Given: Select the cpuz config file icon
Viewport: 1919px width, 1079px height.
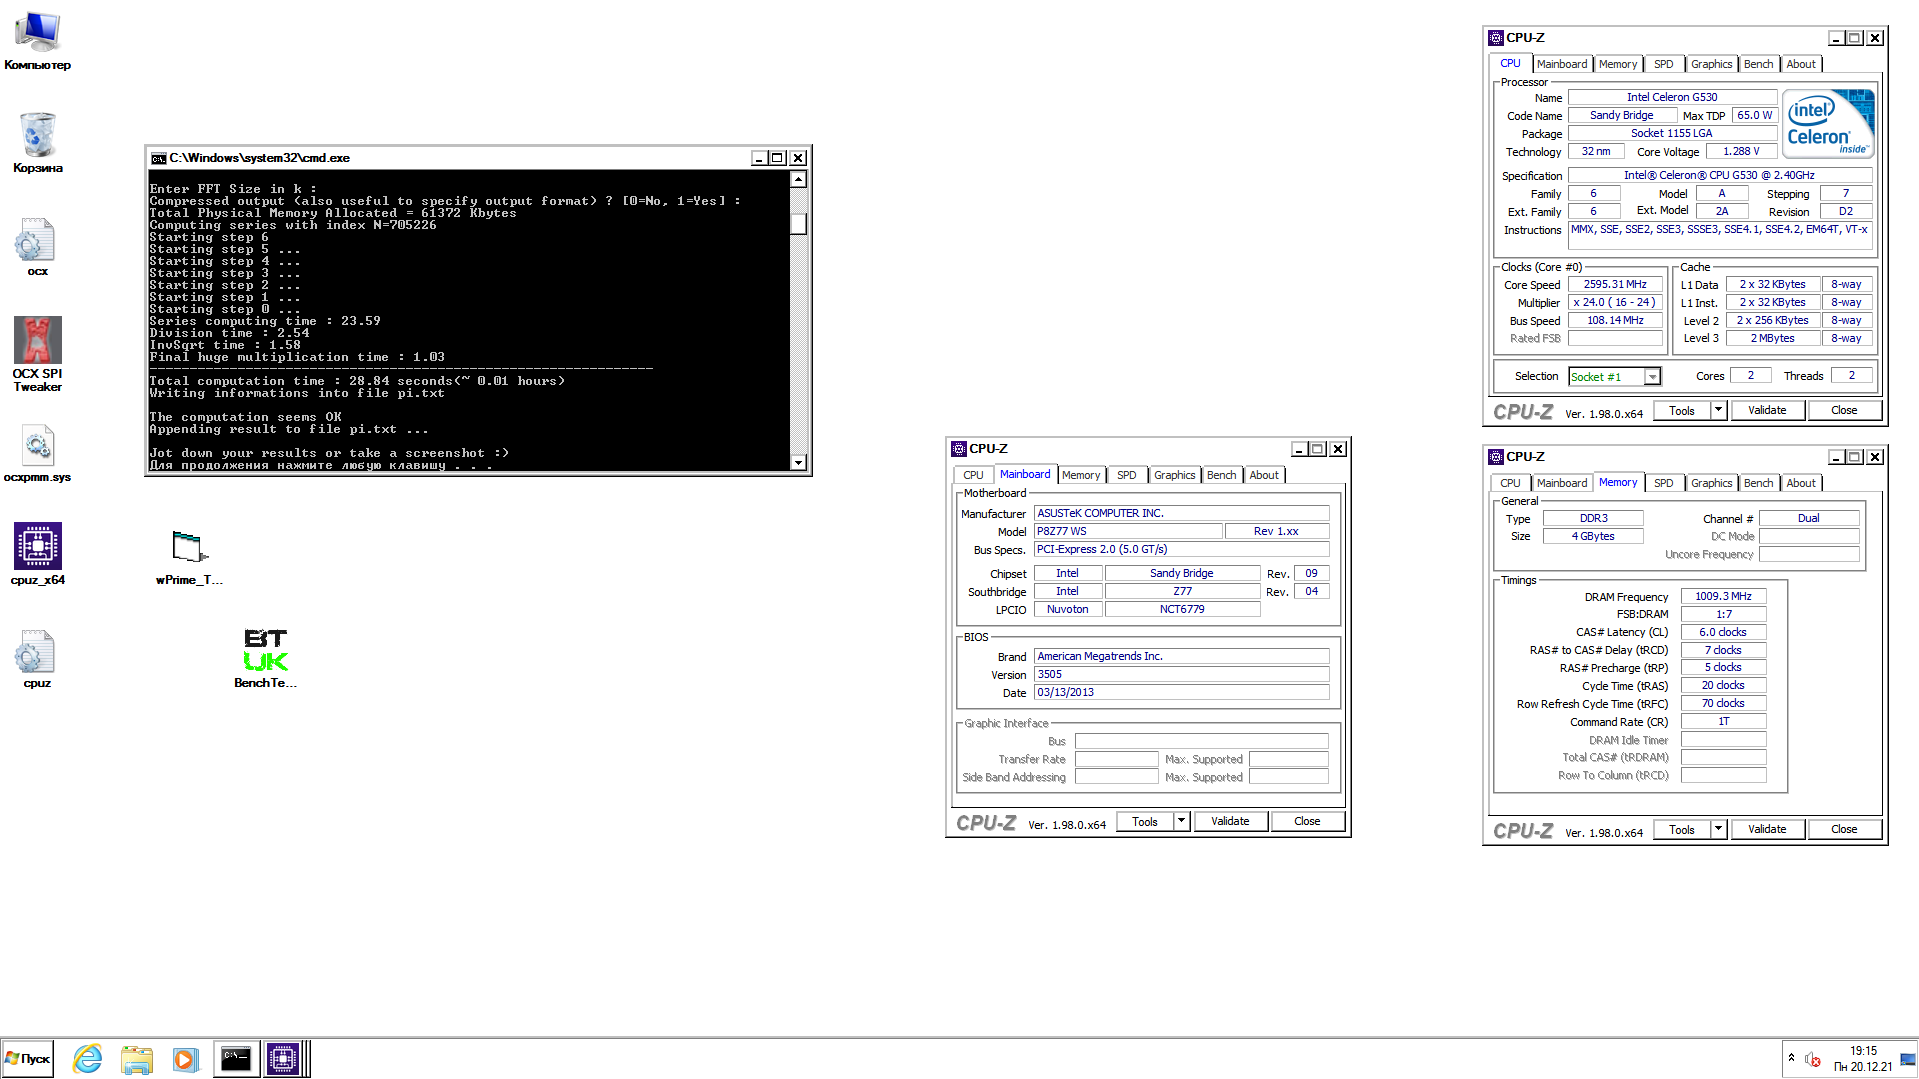Looking at the screenshot, I should click(x=37, y=658).
